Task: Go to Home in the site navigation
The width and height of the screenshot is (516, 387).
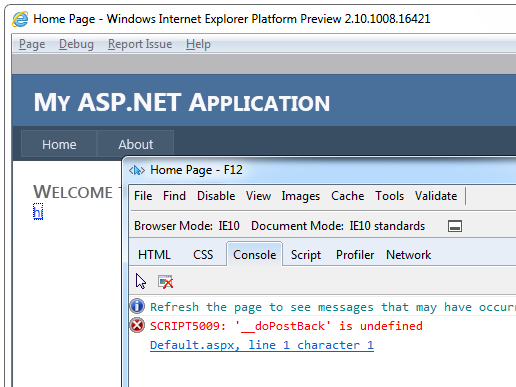Action: 59,144
